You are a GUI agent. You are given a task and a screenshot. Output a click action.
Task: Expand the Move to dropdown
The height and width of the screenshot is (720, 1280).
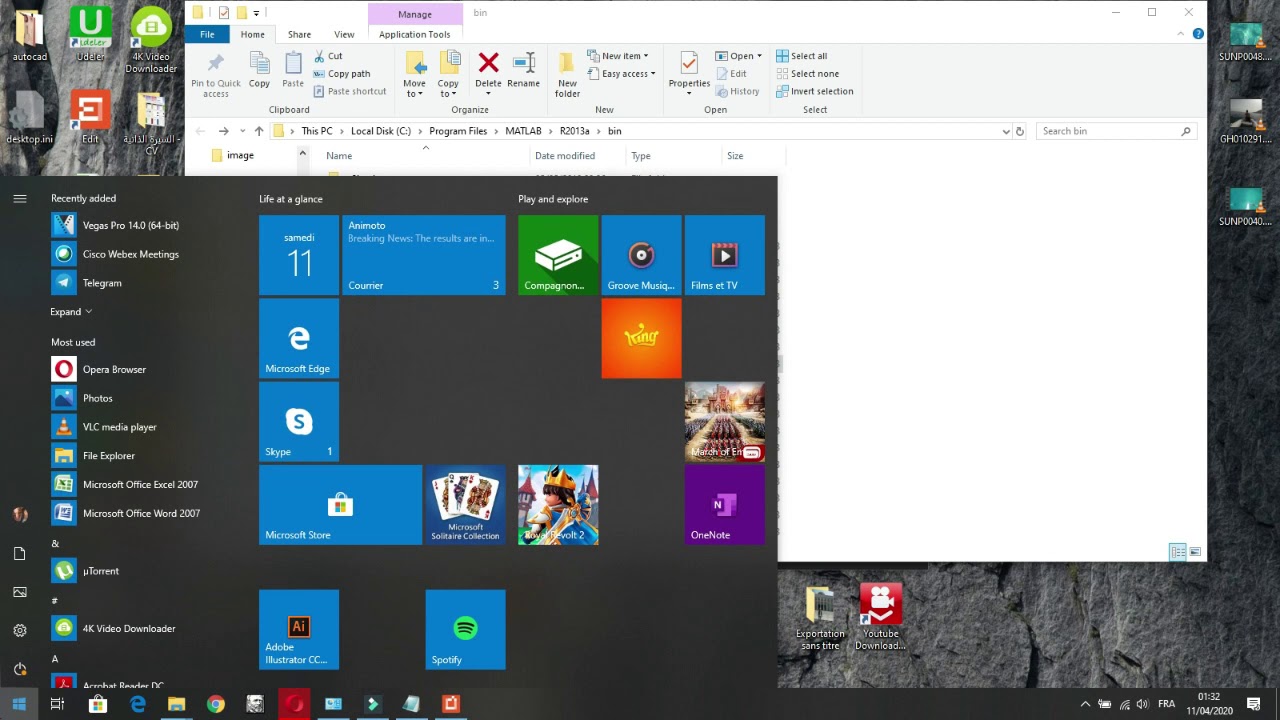[414, 75]
